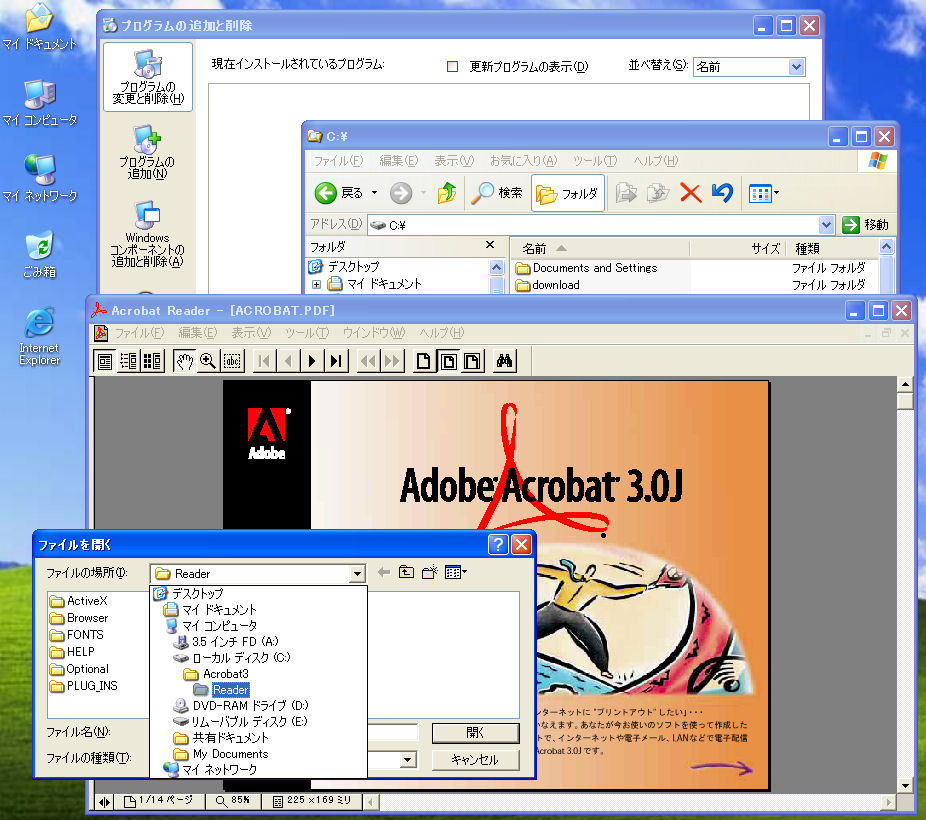Select the text selection tool in Acrobat
This screenshot has width=926, height=820.
coord(232,361)
